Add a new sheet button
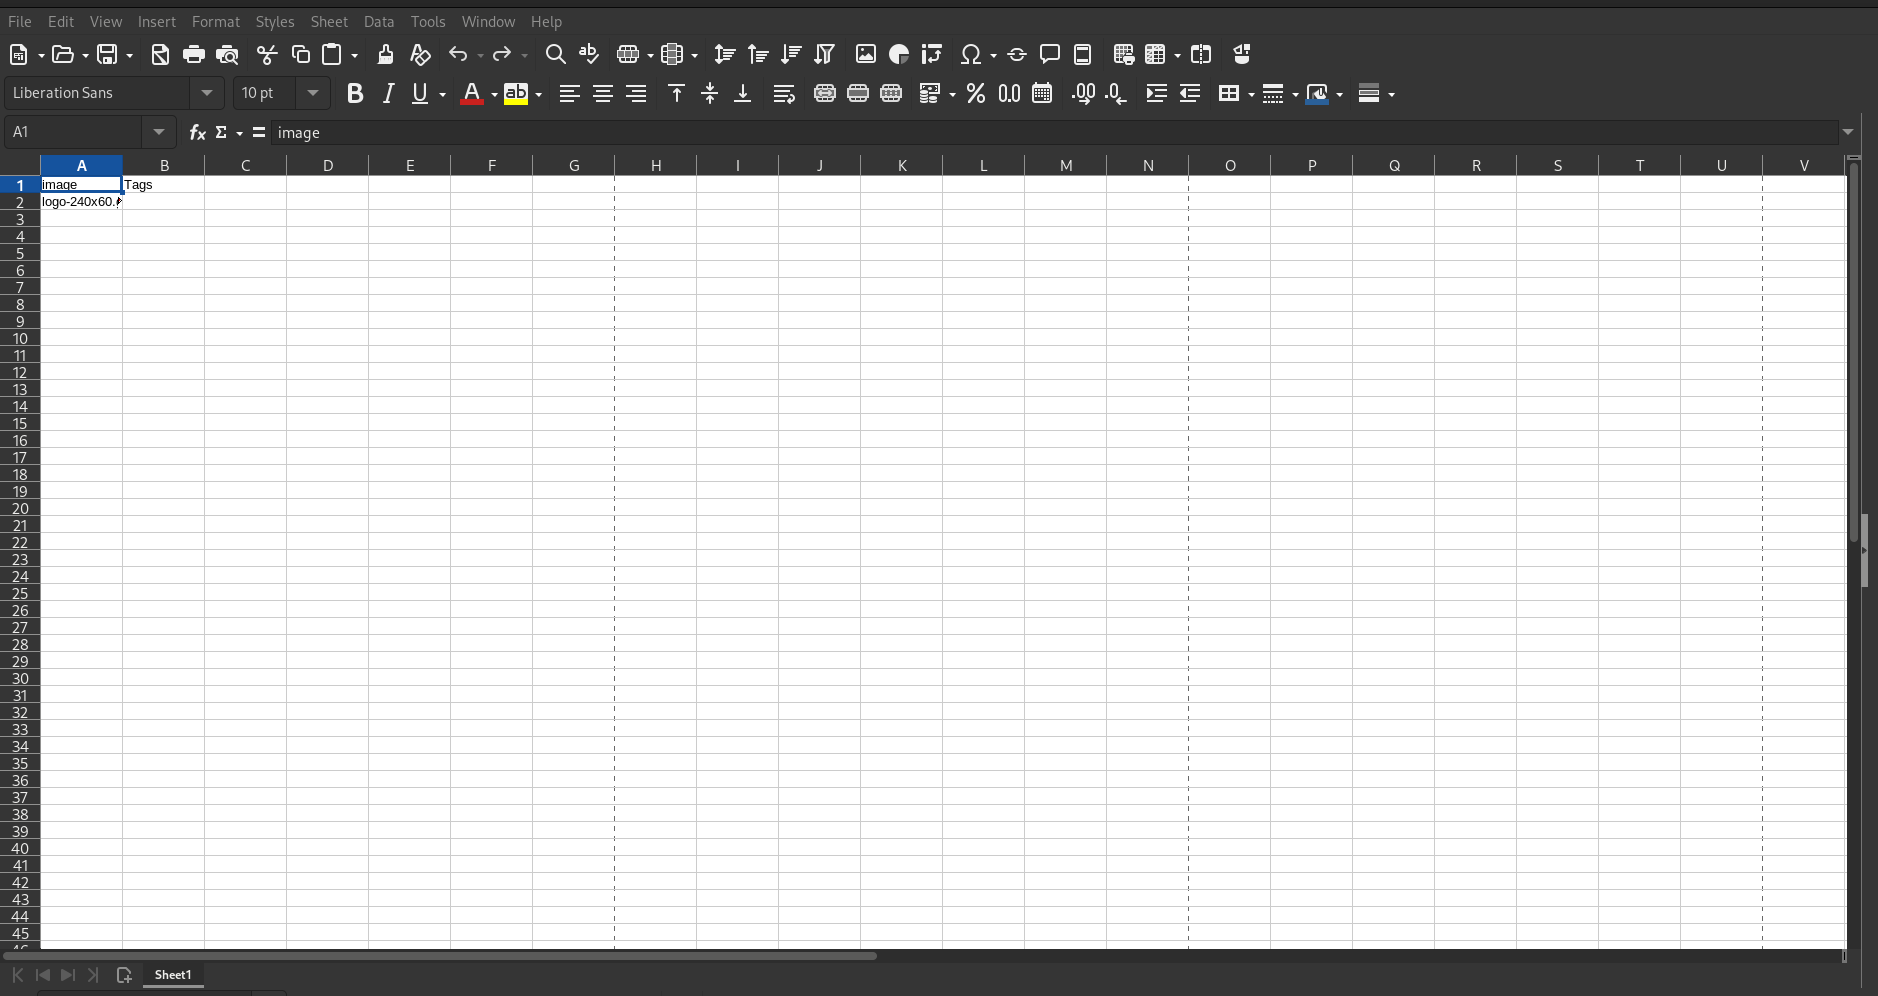This screenshot has width=1878, height=996. 124,975
